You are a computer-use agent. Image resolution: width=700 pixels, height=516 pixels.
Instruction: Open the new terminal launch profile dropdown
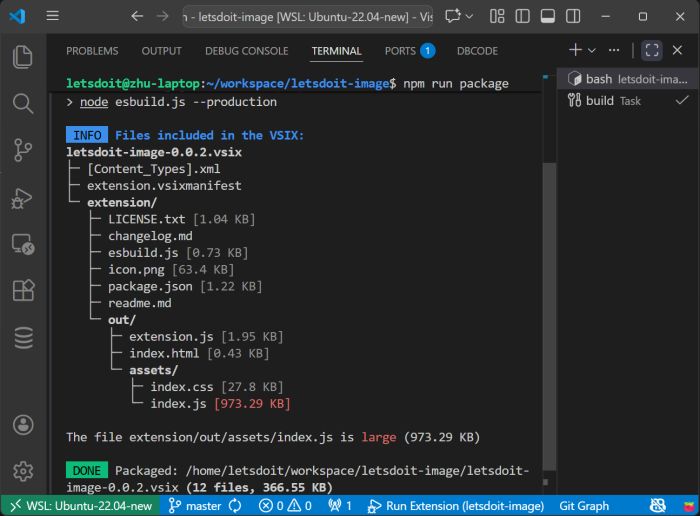pos(592,50)
